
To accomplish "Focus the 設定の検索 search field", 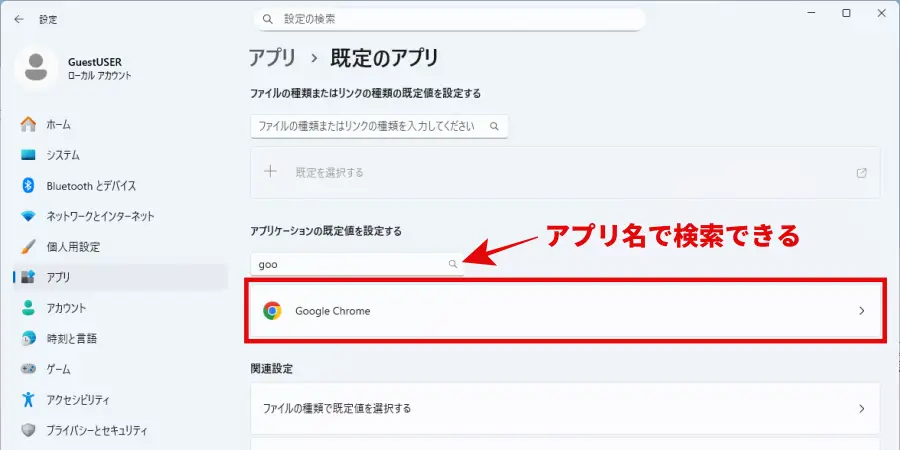I will tap(450, 19).
